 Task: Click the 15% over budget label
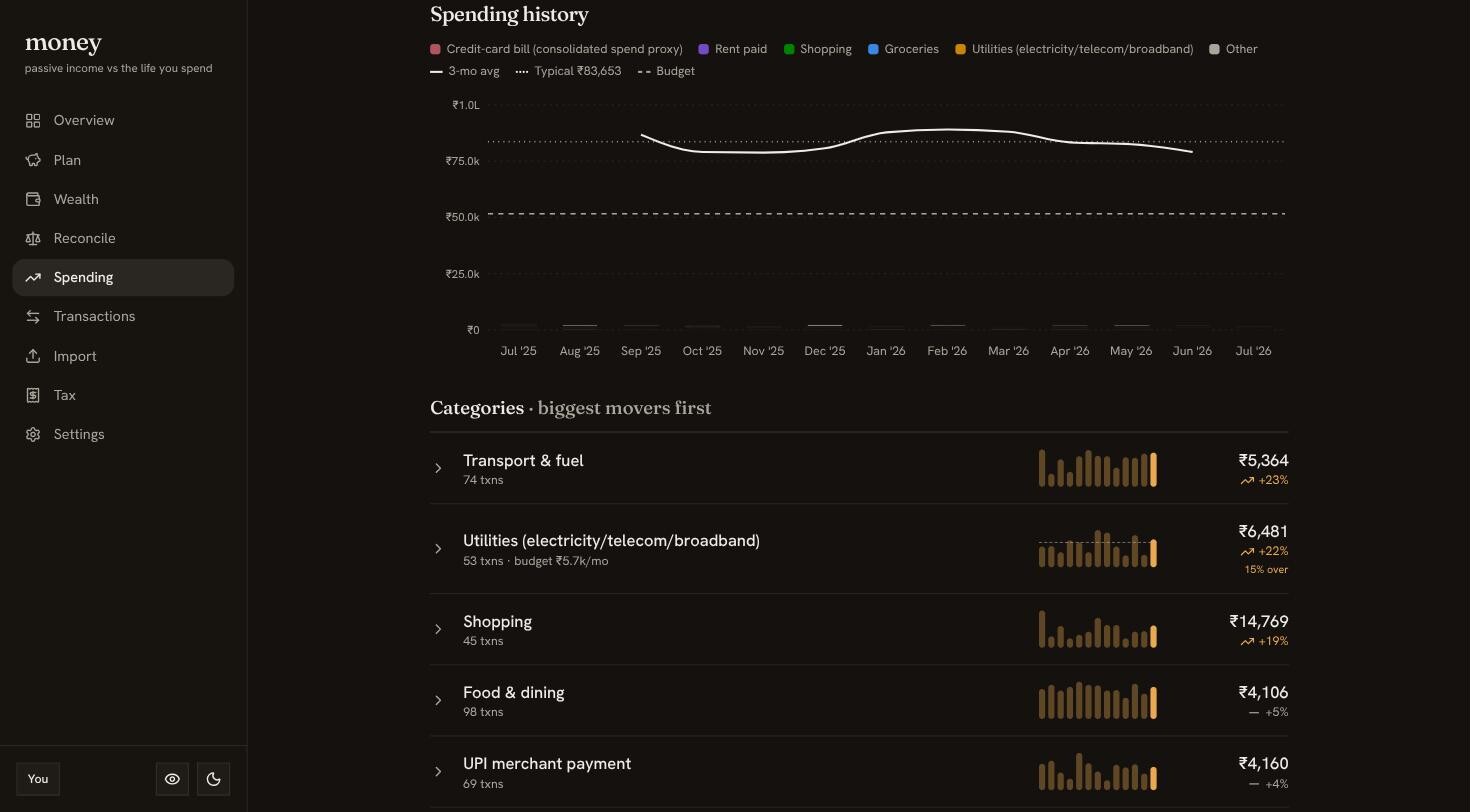[1266, 570]
